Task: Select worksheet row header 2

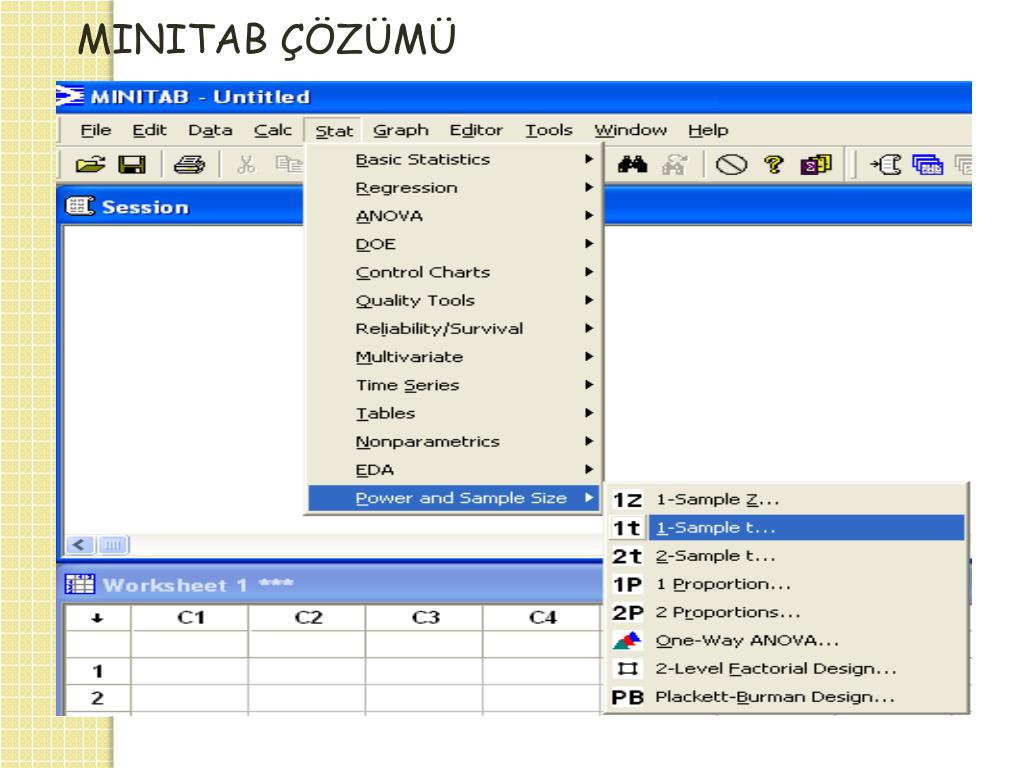Action: point(97,698)
